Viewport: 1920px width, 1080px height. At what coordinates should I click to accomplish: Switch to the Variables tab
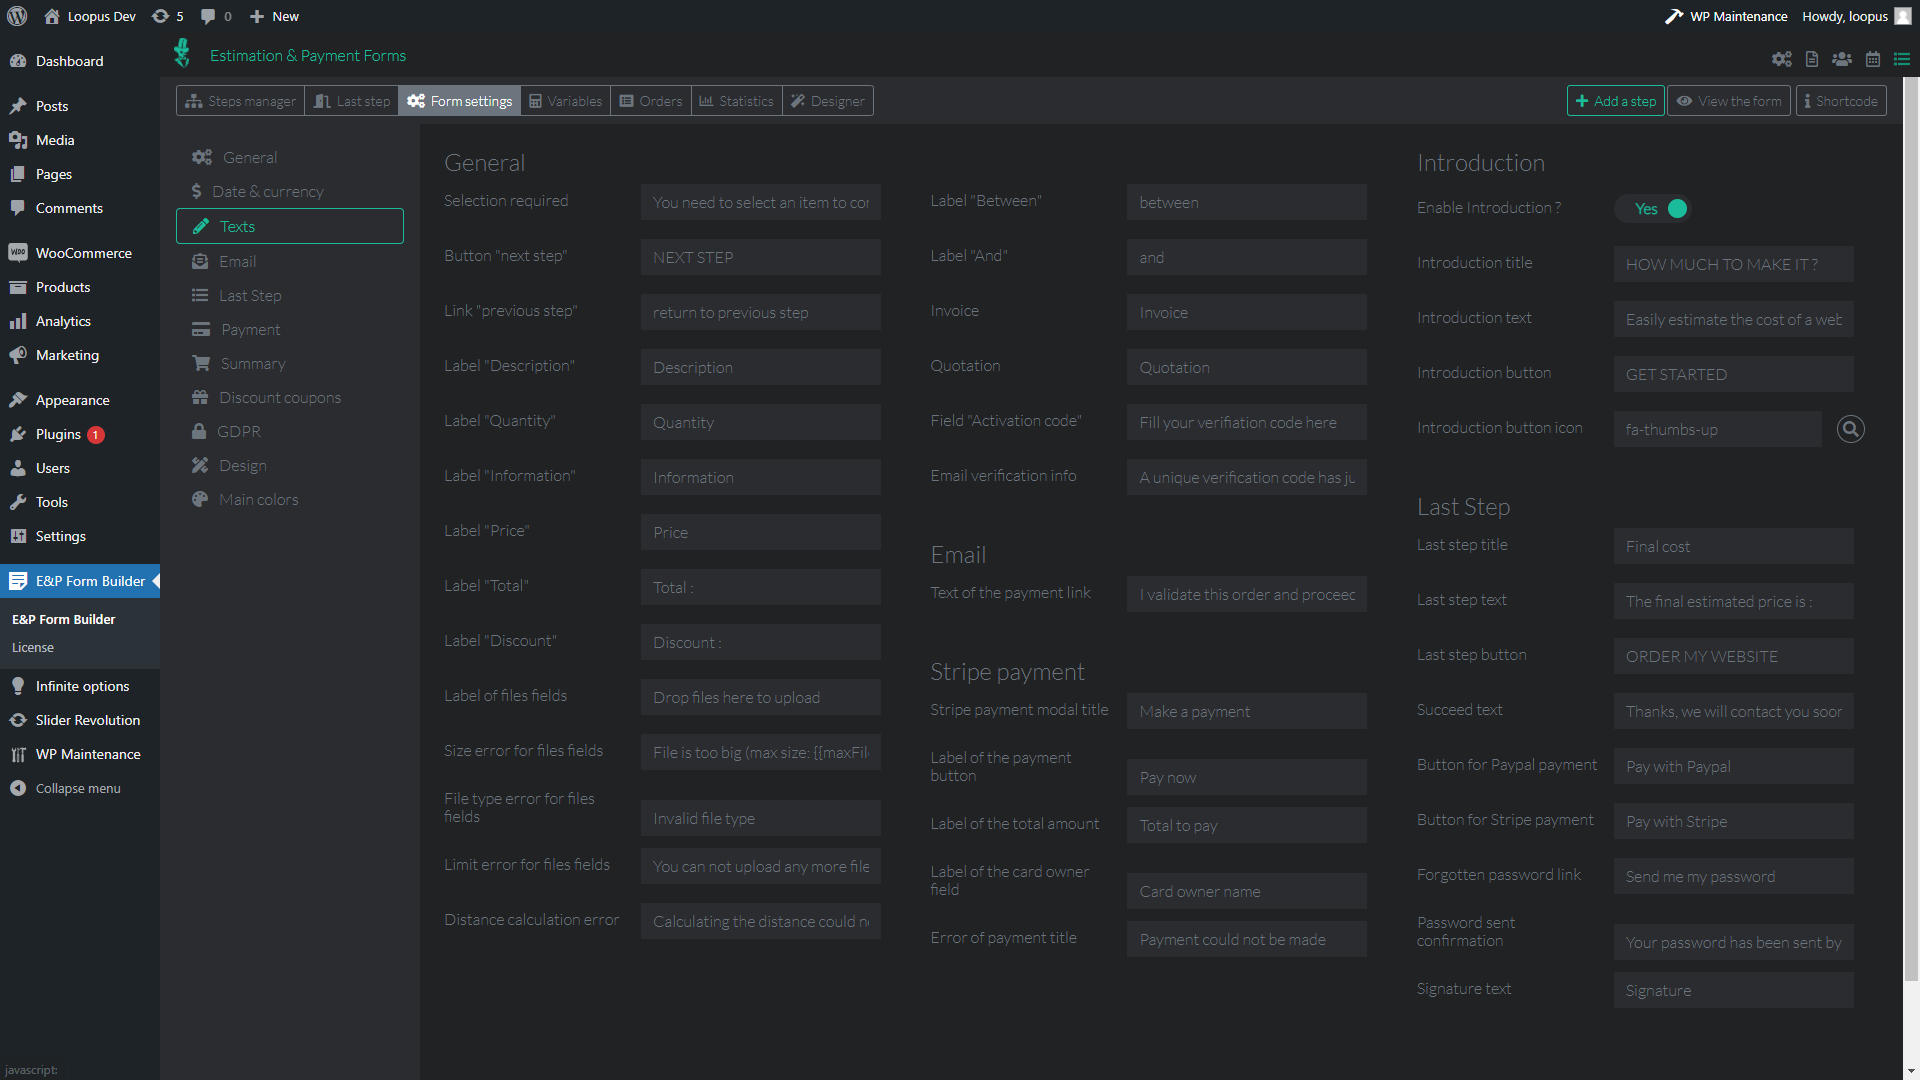coord(565,101)
